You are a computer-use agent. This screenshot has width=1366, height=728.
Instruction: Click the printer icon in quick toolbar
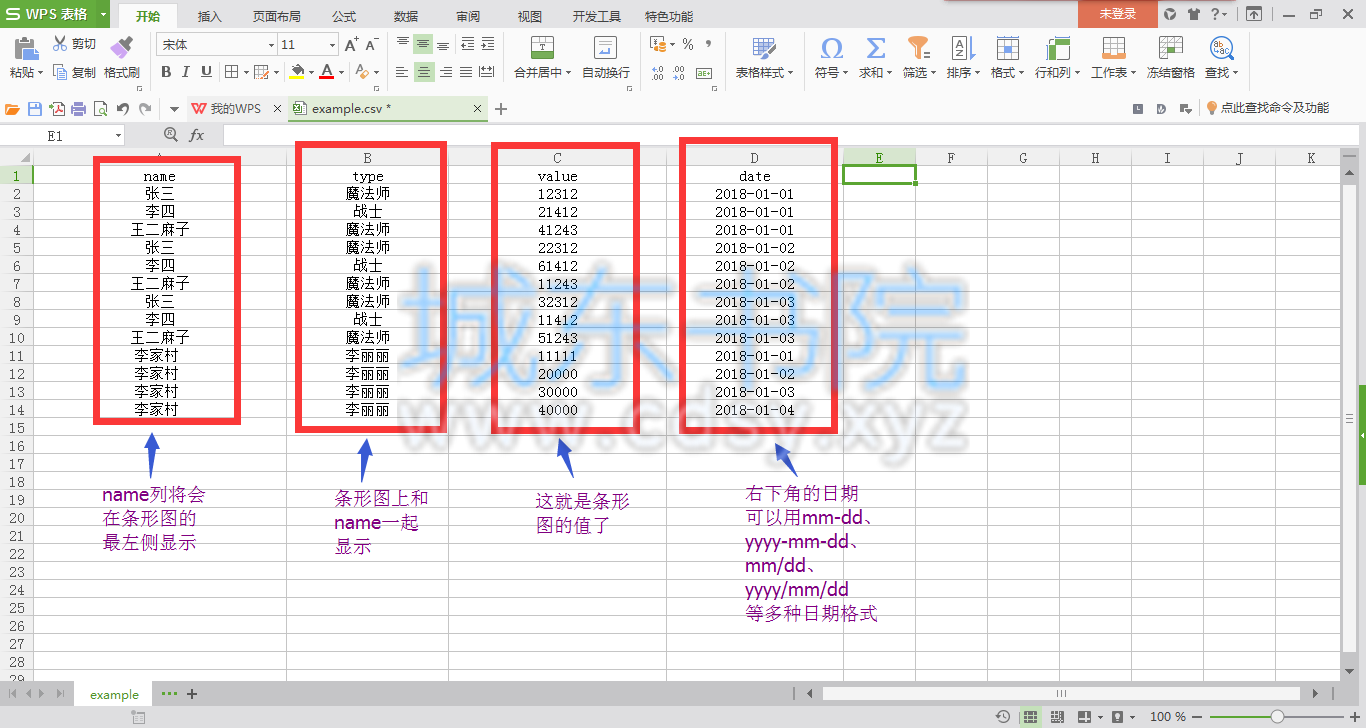[x=78, y=109]
